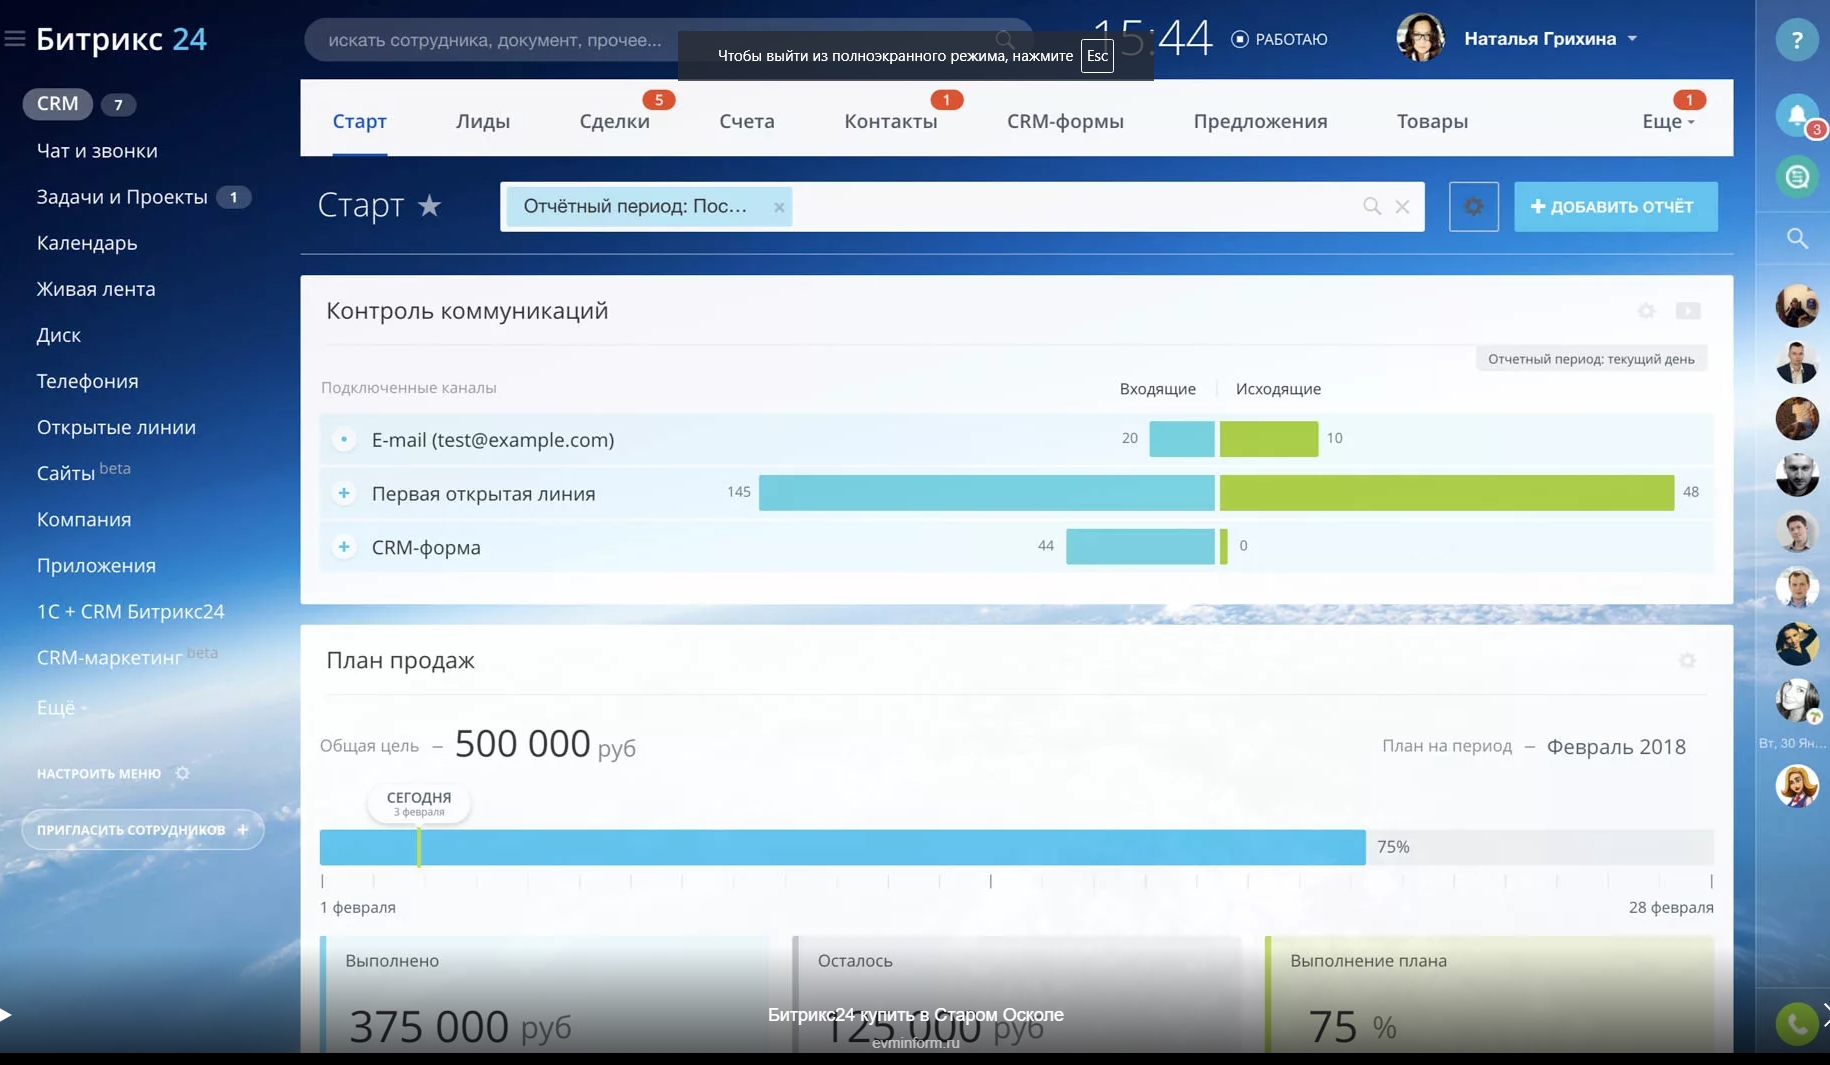Open the Счета tab
Image resolution: width=1830 pixels, height=1065 pixels.
pos(746,121)
